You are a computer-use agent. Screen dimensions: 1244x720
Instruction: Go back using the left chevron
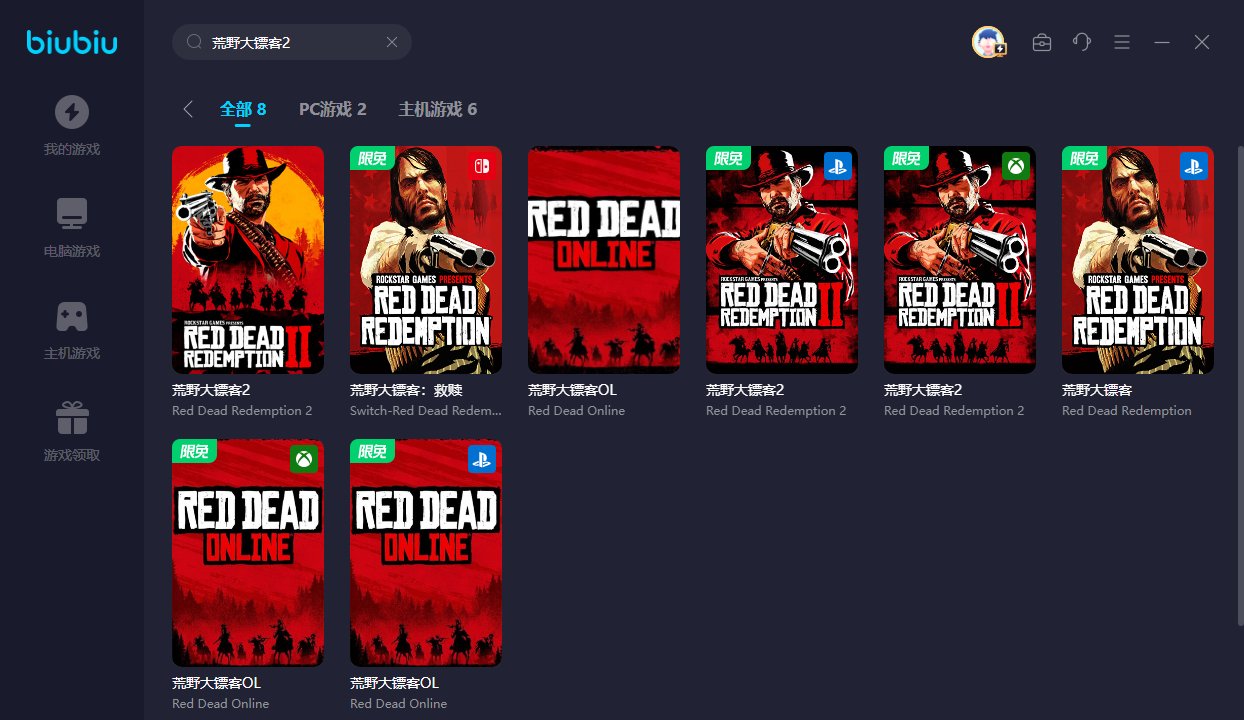point(188,109)
